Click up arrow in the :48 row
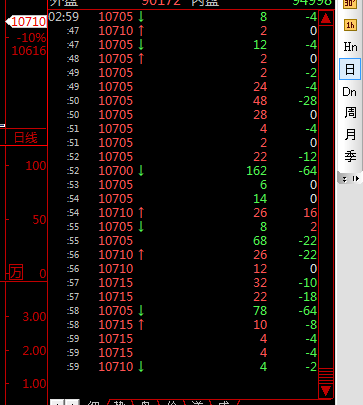The height and width of the screenshot is (405, 363). [141, 59]
